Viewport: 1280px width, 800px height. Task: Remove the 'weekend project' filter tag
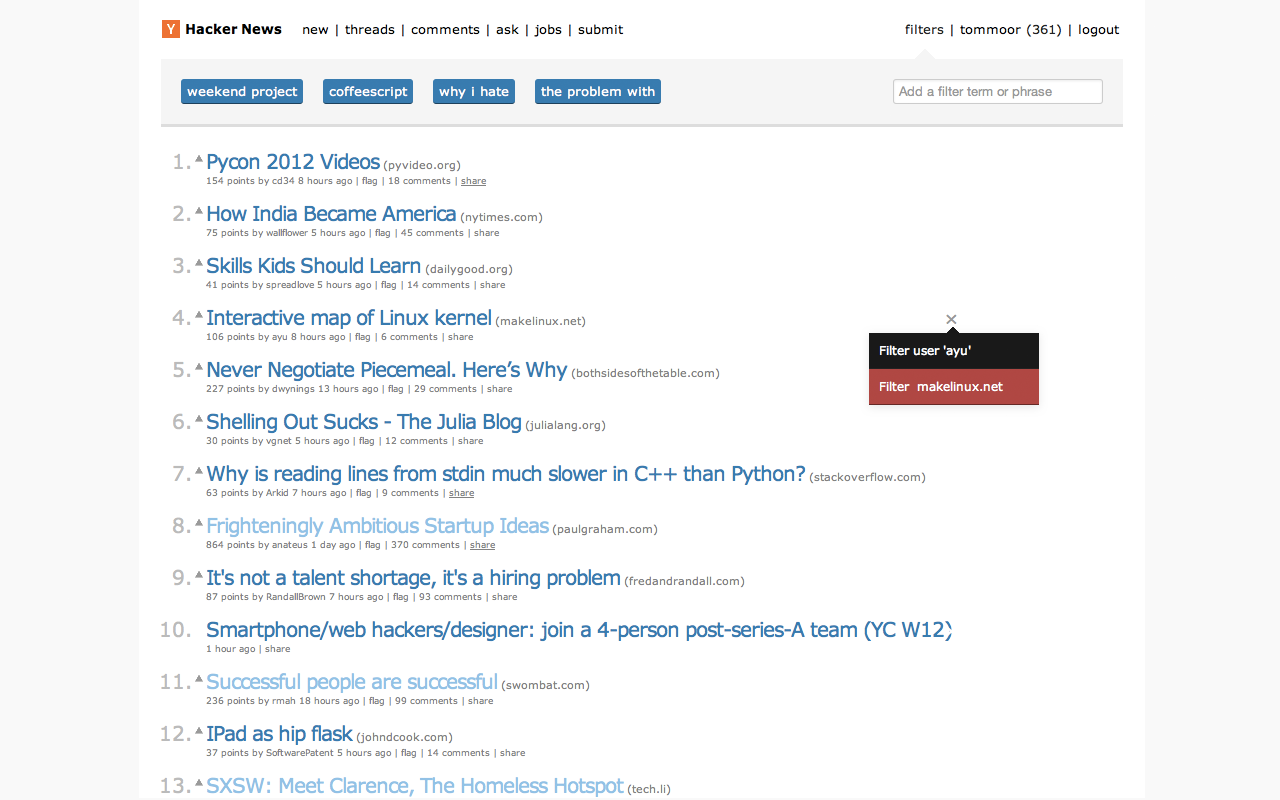coord(242,91)
